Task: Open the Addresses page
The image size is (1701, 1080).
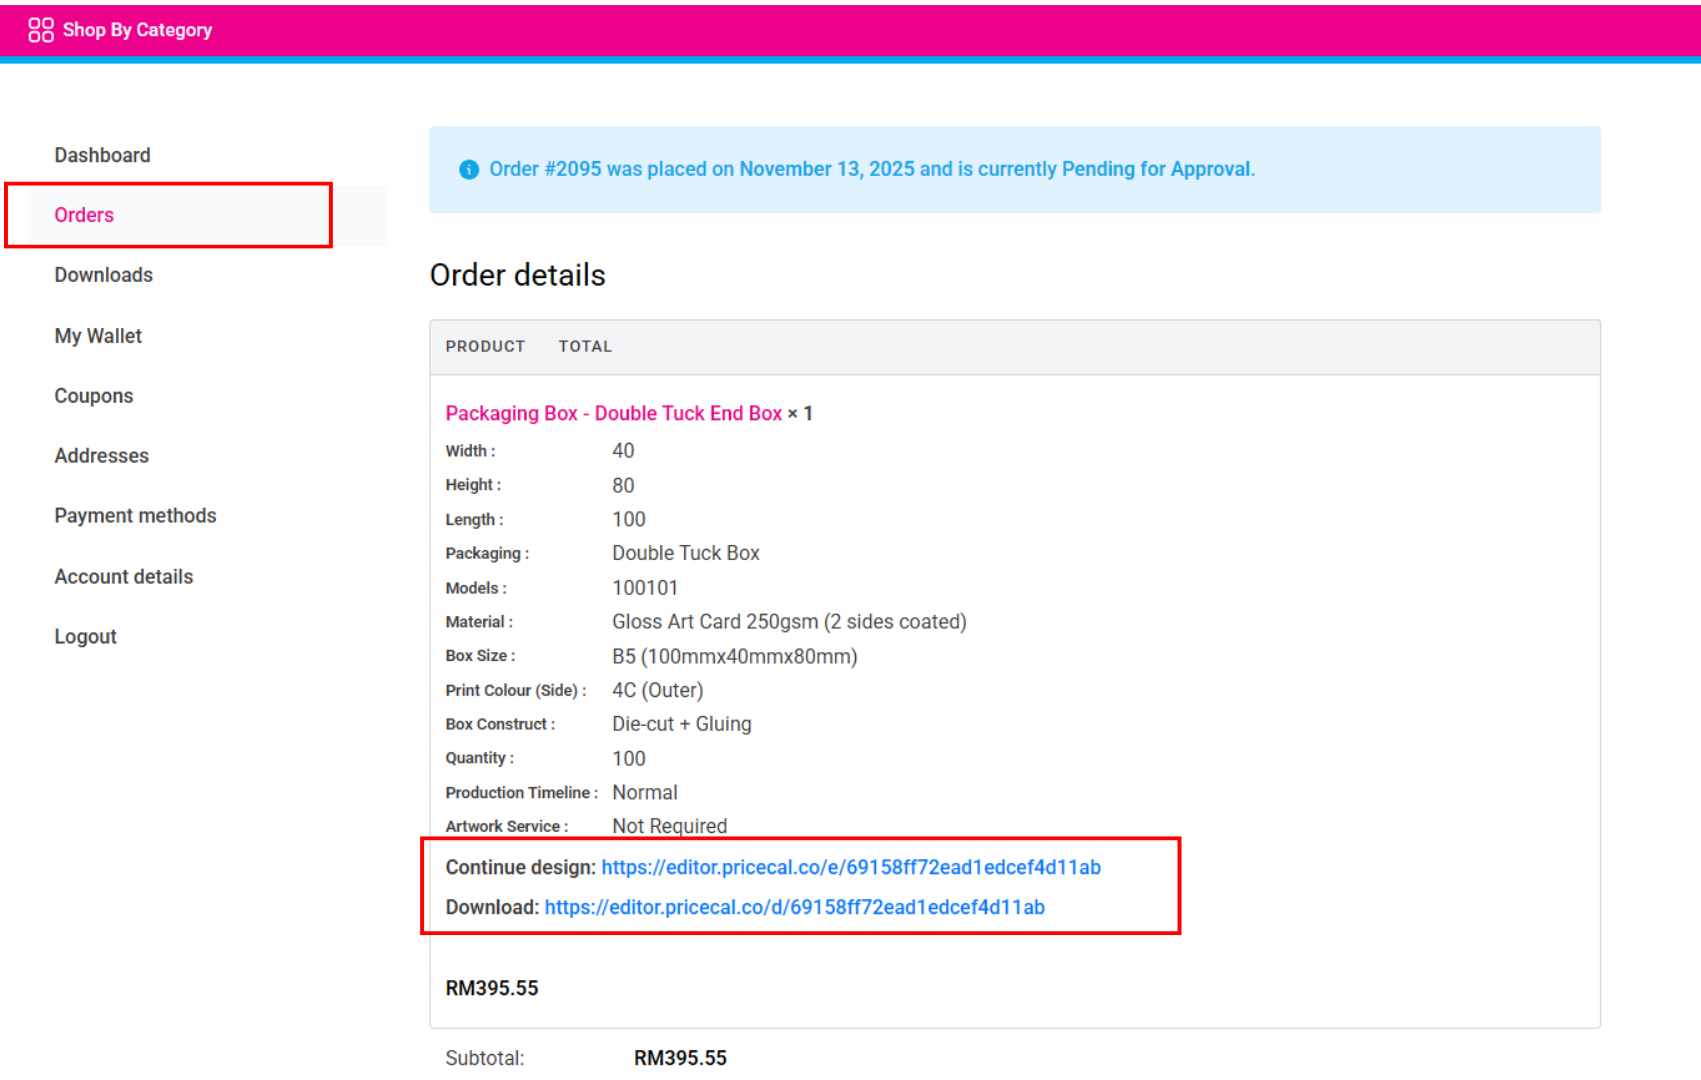Action: tap(101, 456)
